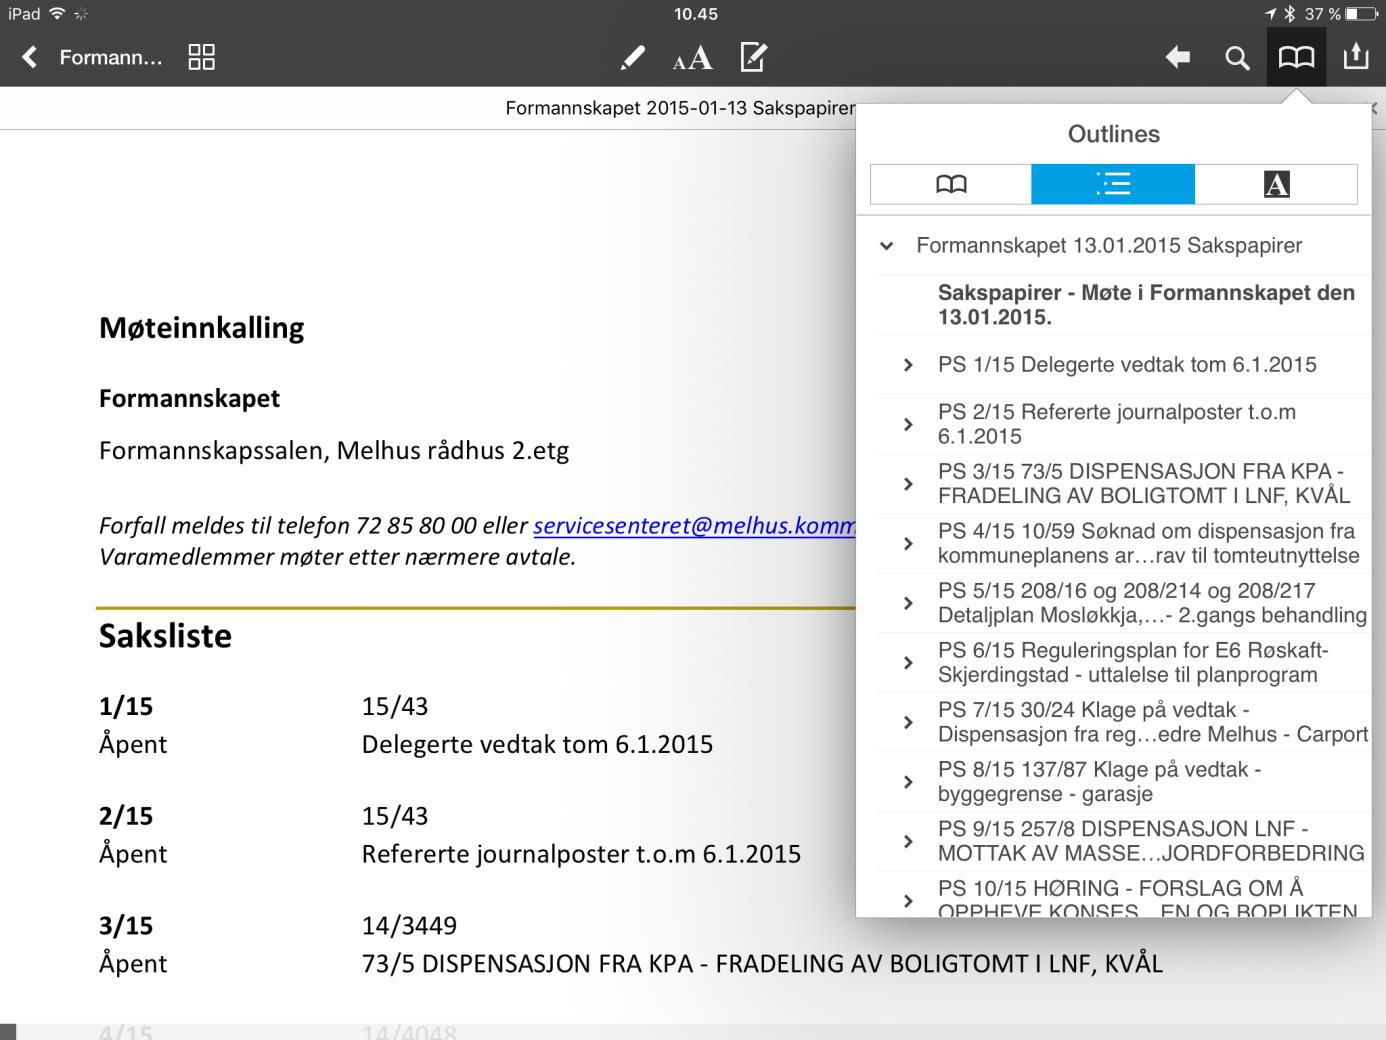Jump to PS 2/15 Refererte journalposter t.o.m
This screenshot has width=1386, height=1040.
coord(1117,424)
